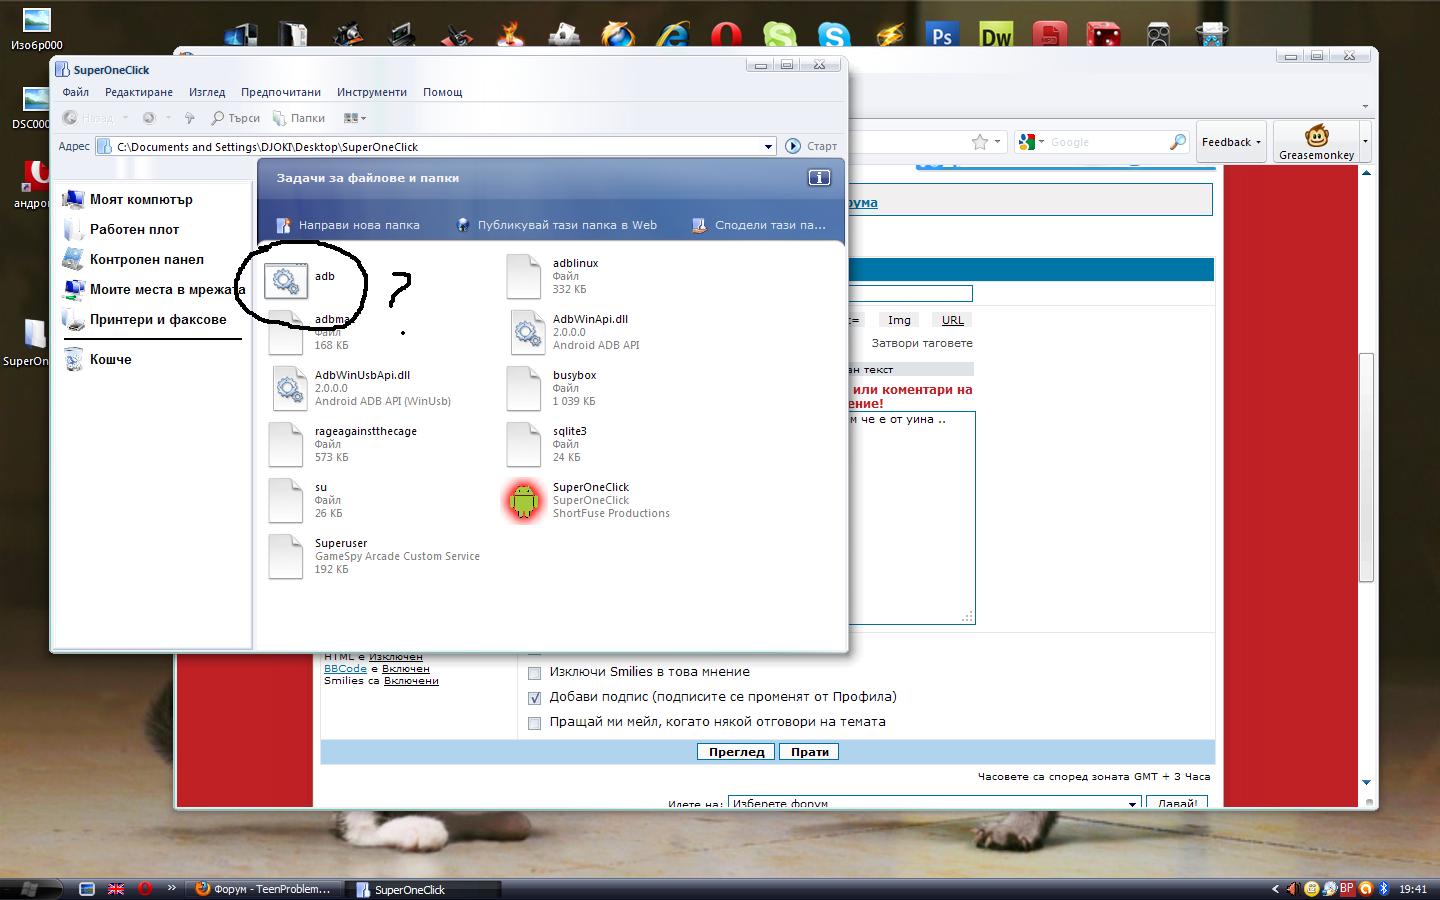Click the Google search input field
Viewport: 1440px width, 900px height.
tap(1107, 142)
